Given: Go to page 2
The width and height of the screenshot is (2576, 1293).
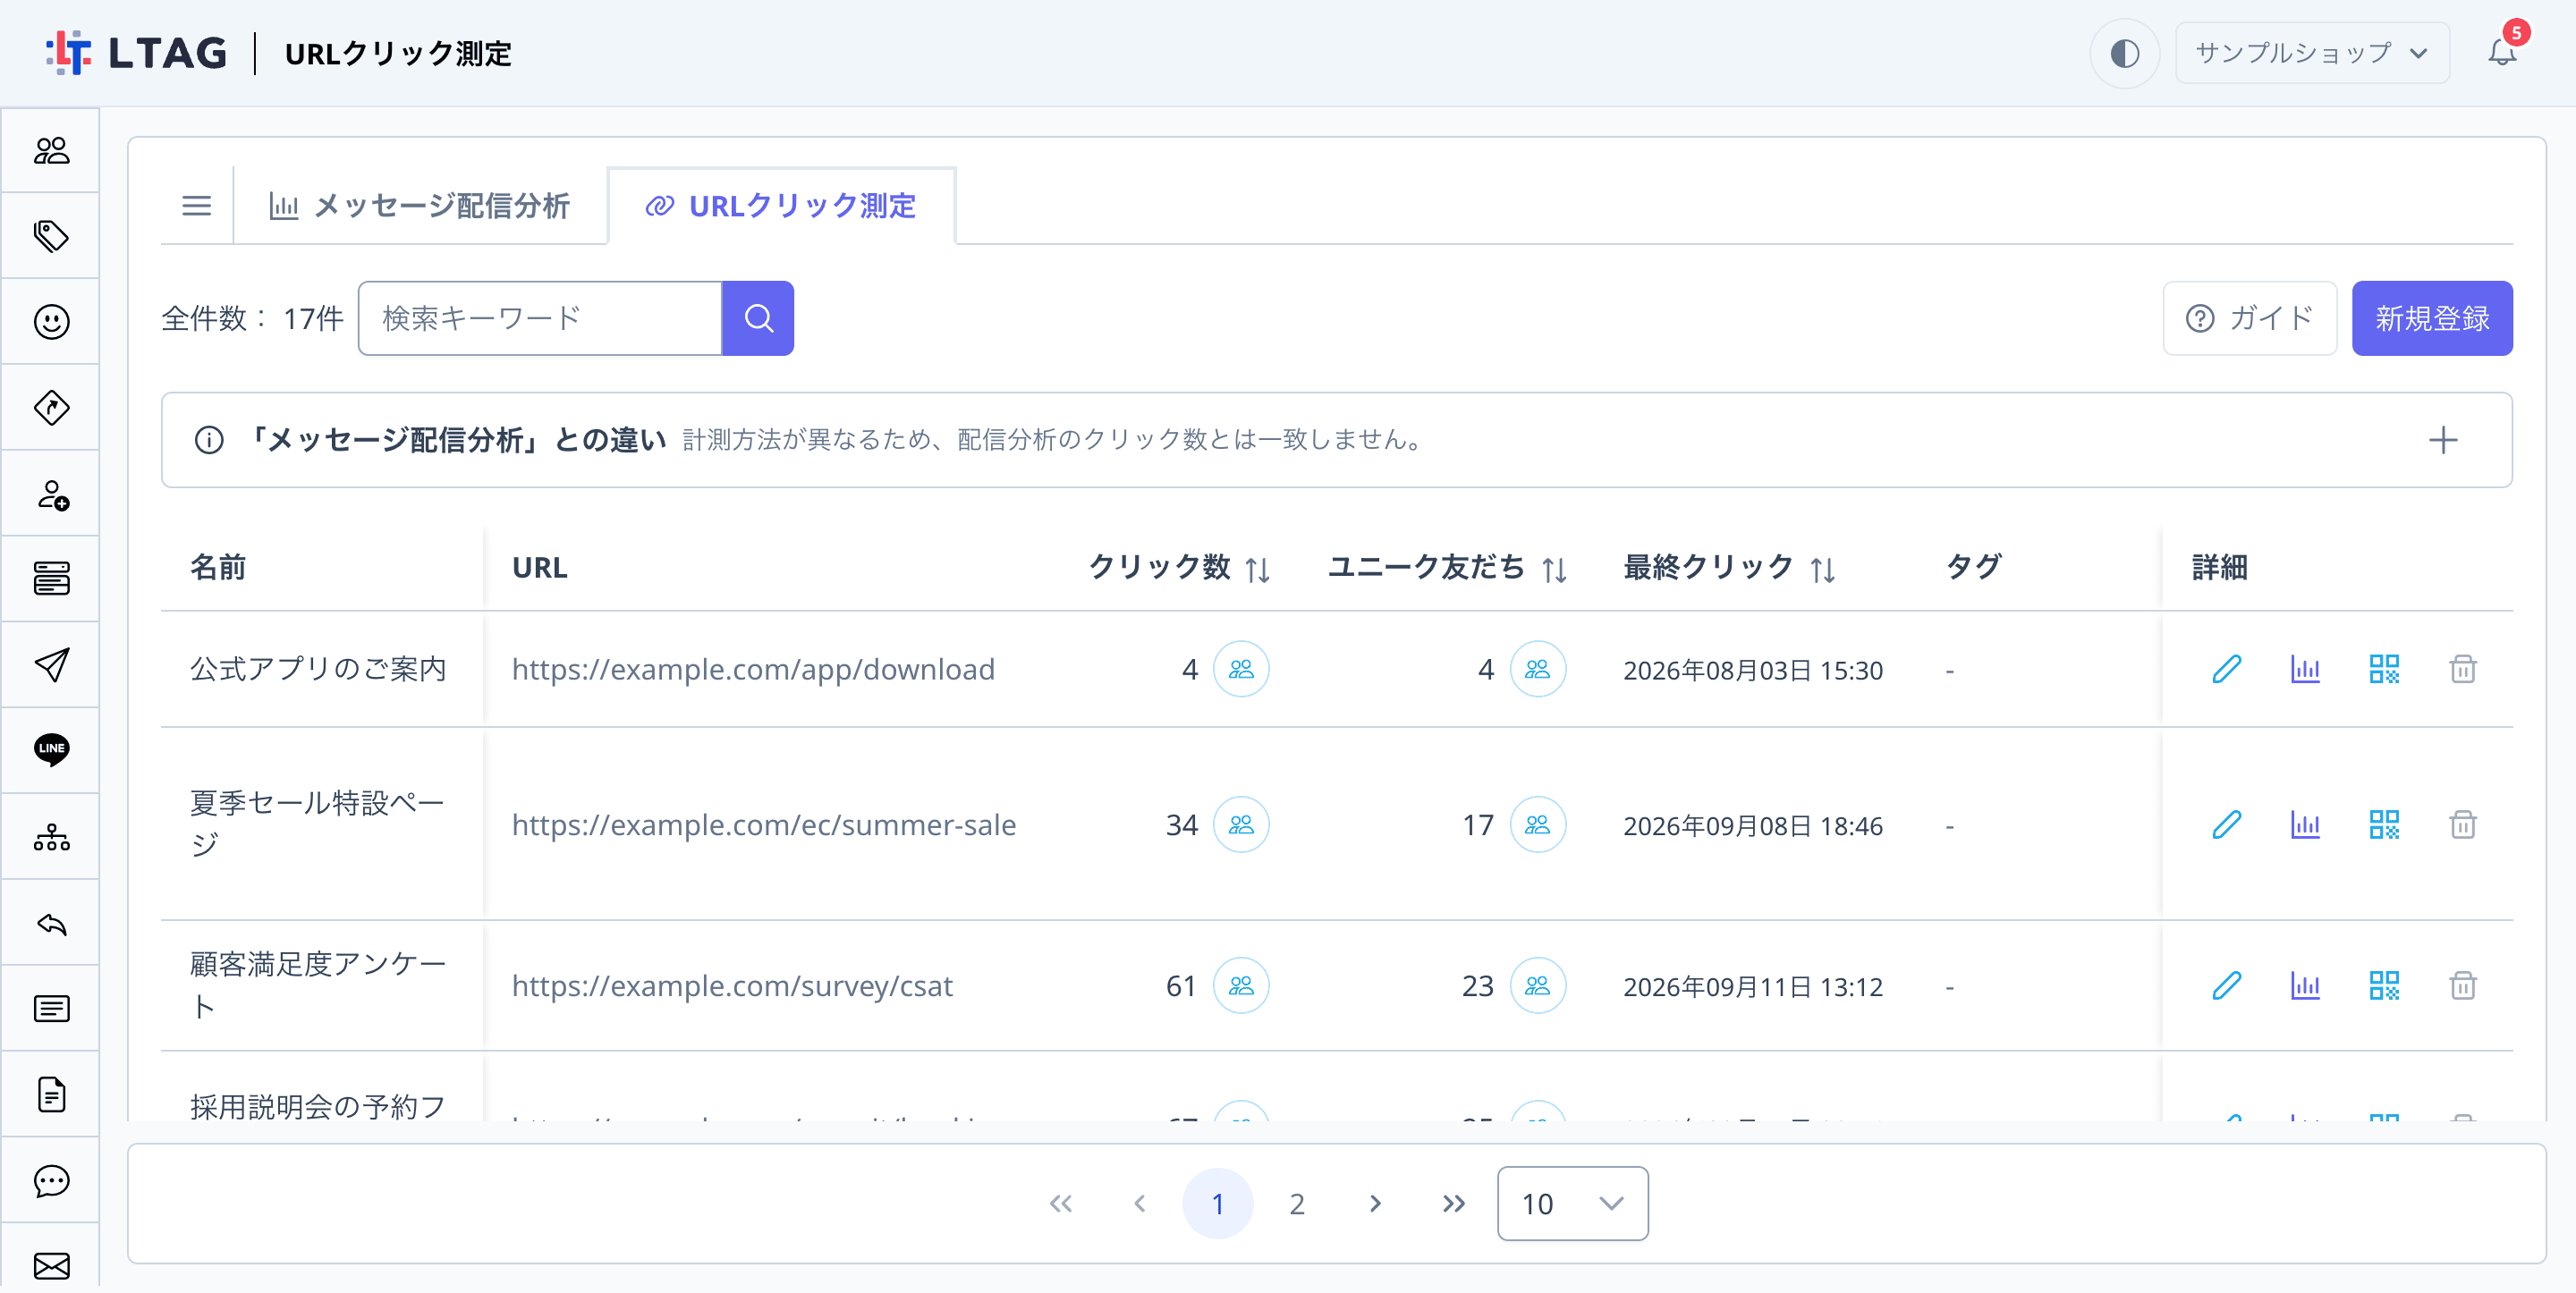Looking at the screenshot, I should [1297, 1204].
